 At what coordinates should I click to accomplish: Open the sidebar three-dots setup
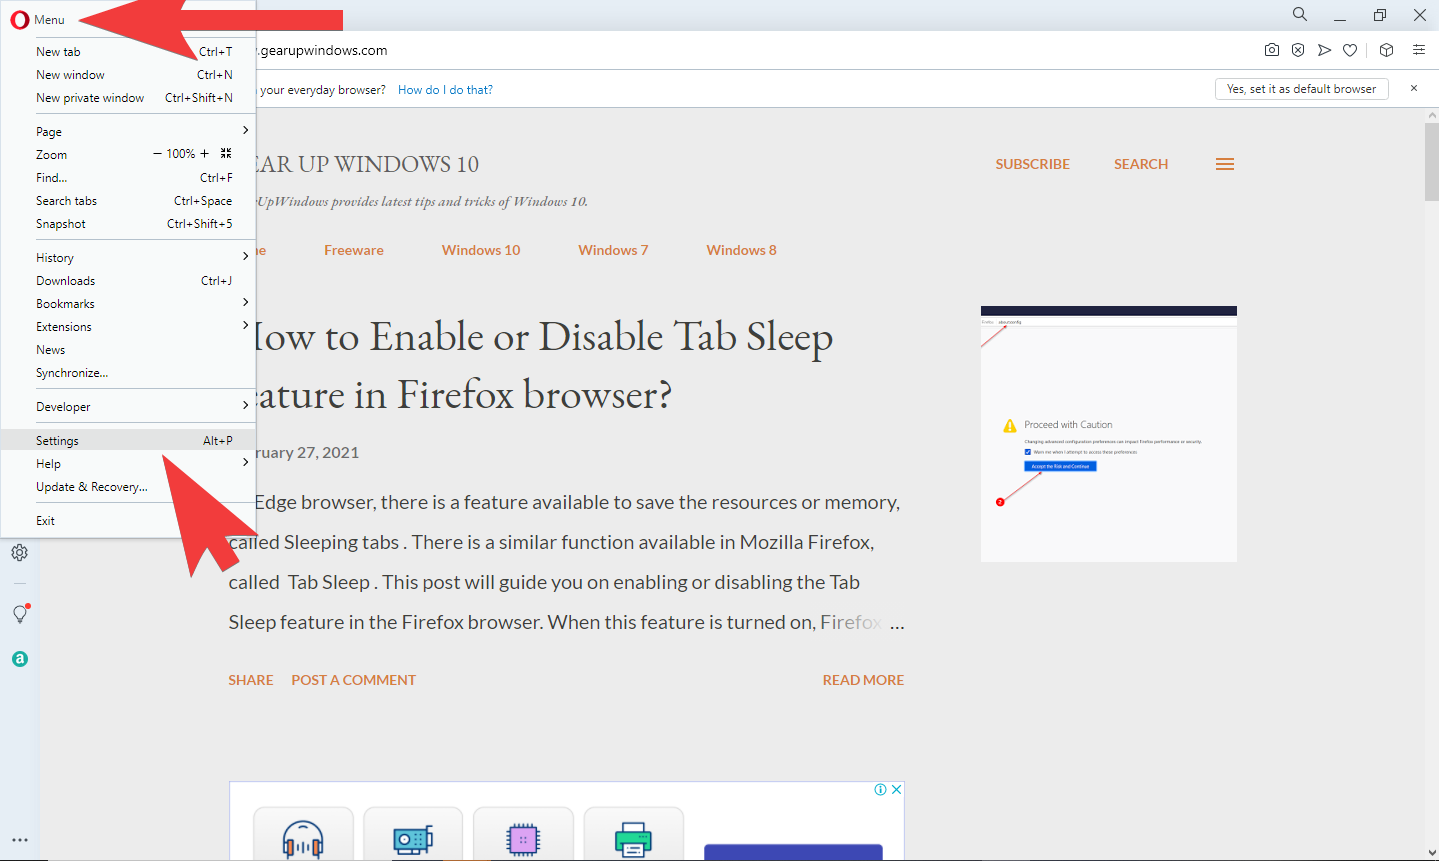click(x=20, y=840)
